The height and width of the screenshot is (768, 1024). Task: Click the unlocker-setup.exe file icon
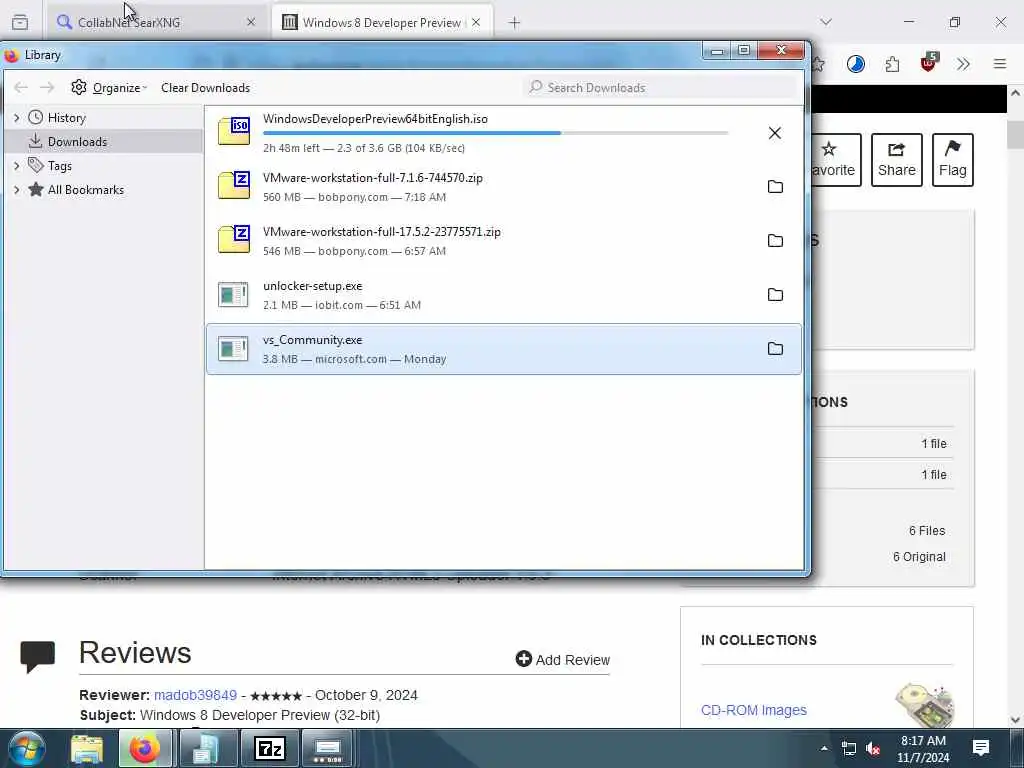(233, 295)
